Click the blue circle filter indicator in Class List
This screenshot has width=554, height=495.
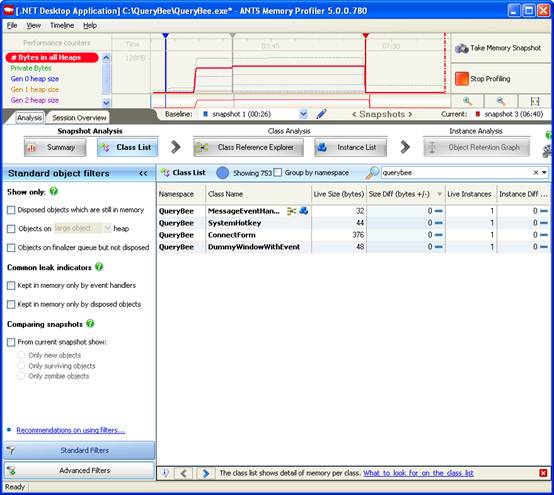coord(222,173)
